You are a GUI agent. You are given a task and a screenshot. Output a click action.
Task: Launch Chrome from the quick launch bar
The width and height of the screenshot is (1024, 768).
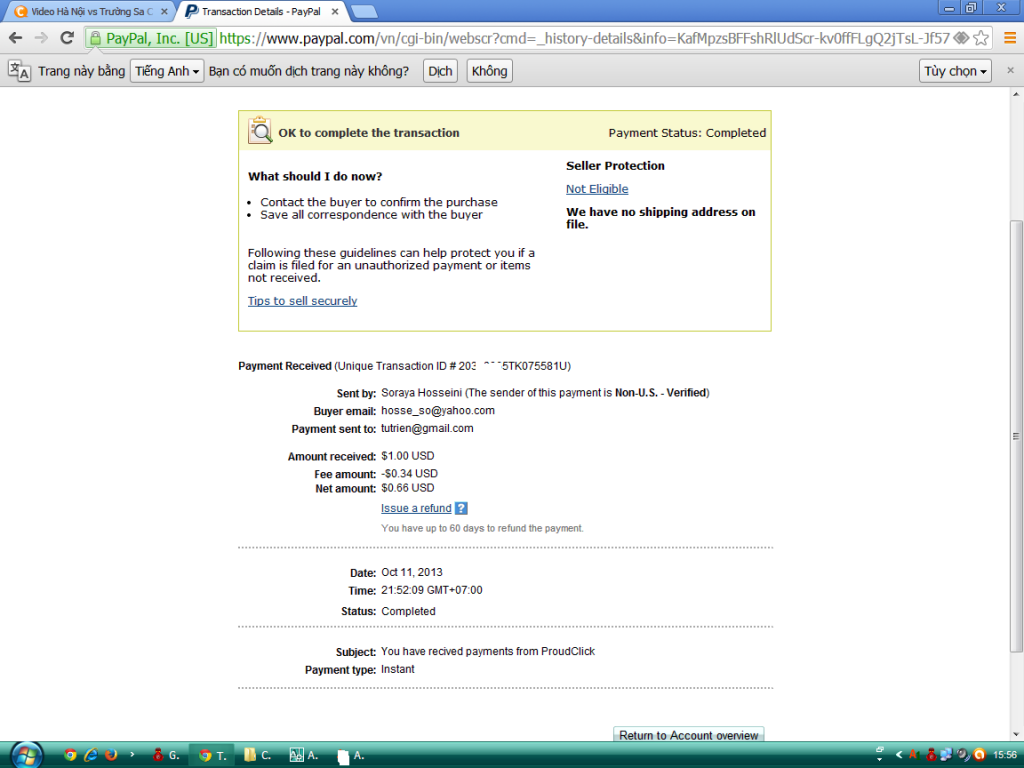click(x=71, y=755)
